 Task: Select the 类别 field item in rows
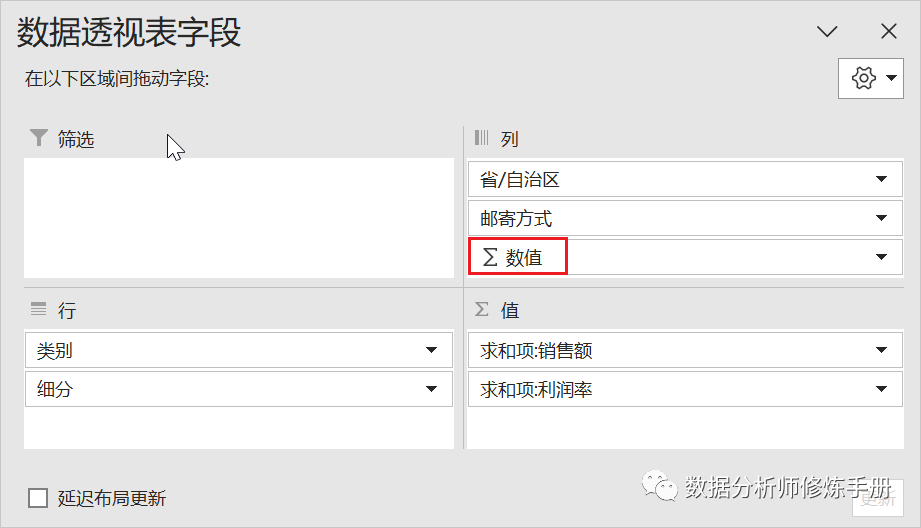pos(239,350)
